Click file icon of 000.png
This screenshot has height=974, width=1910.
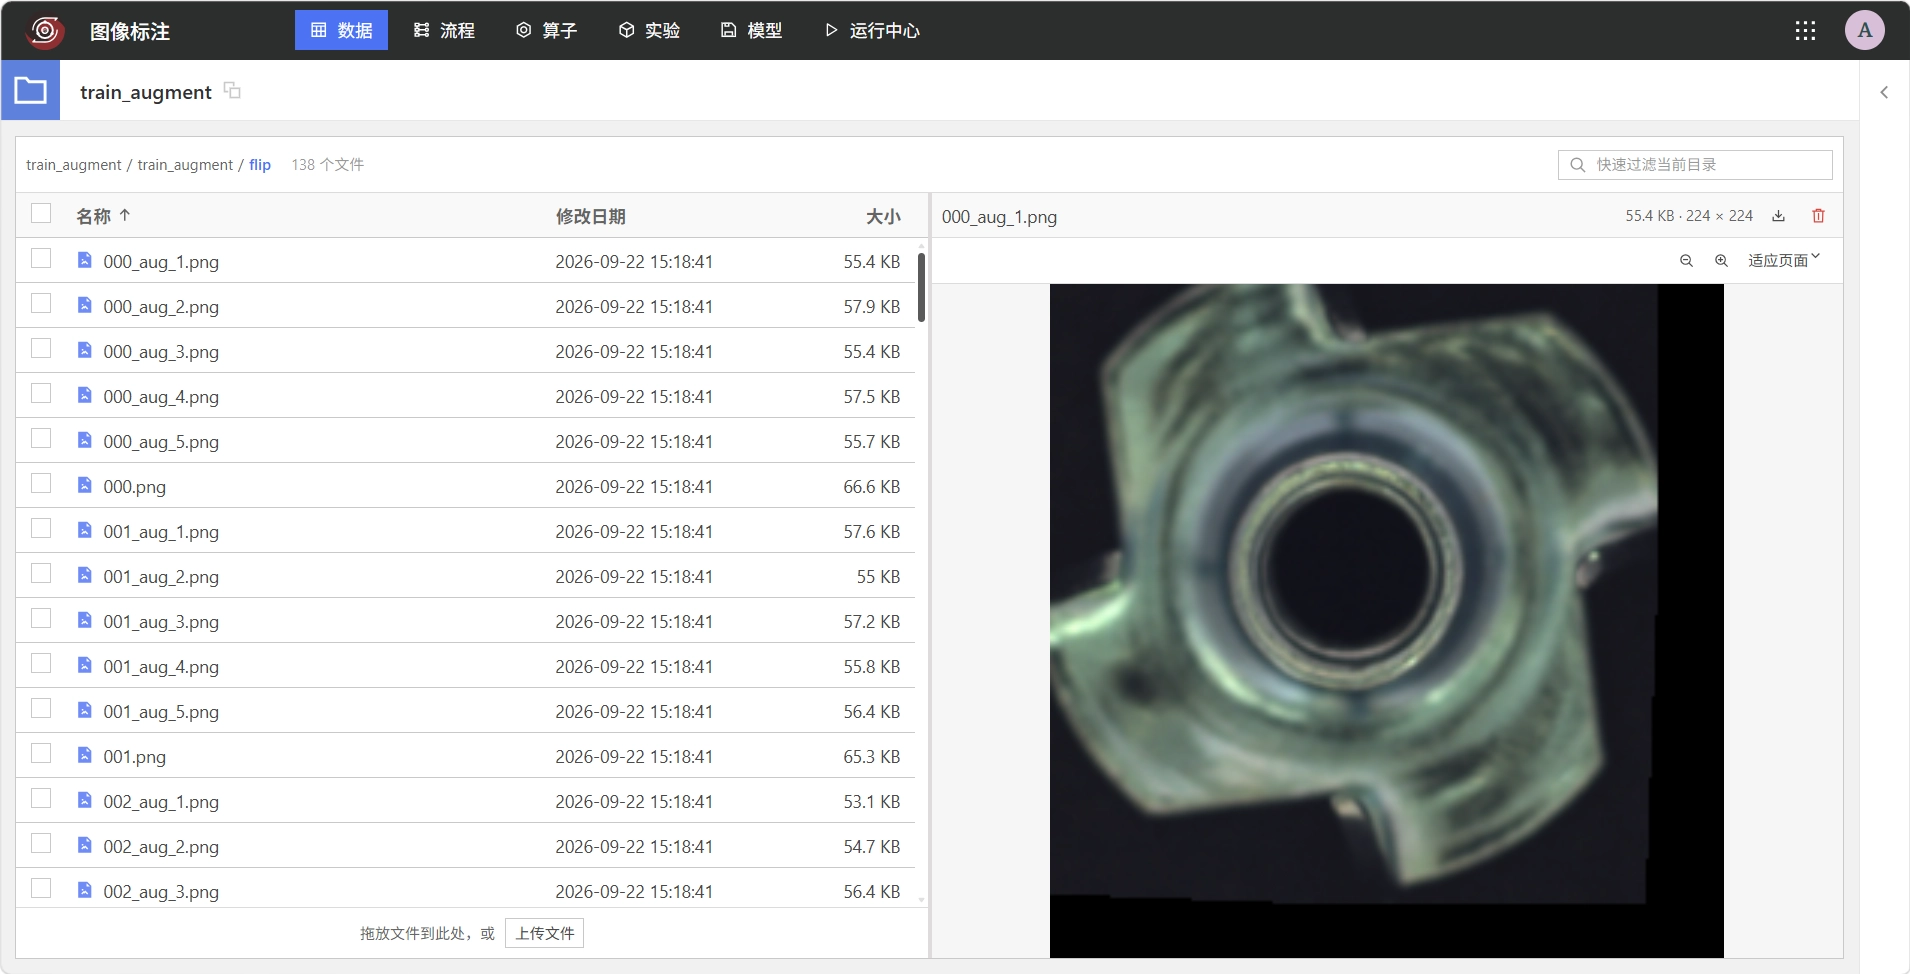[85, 485]
